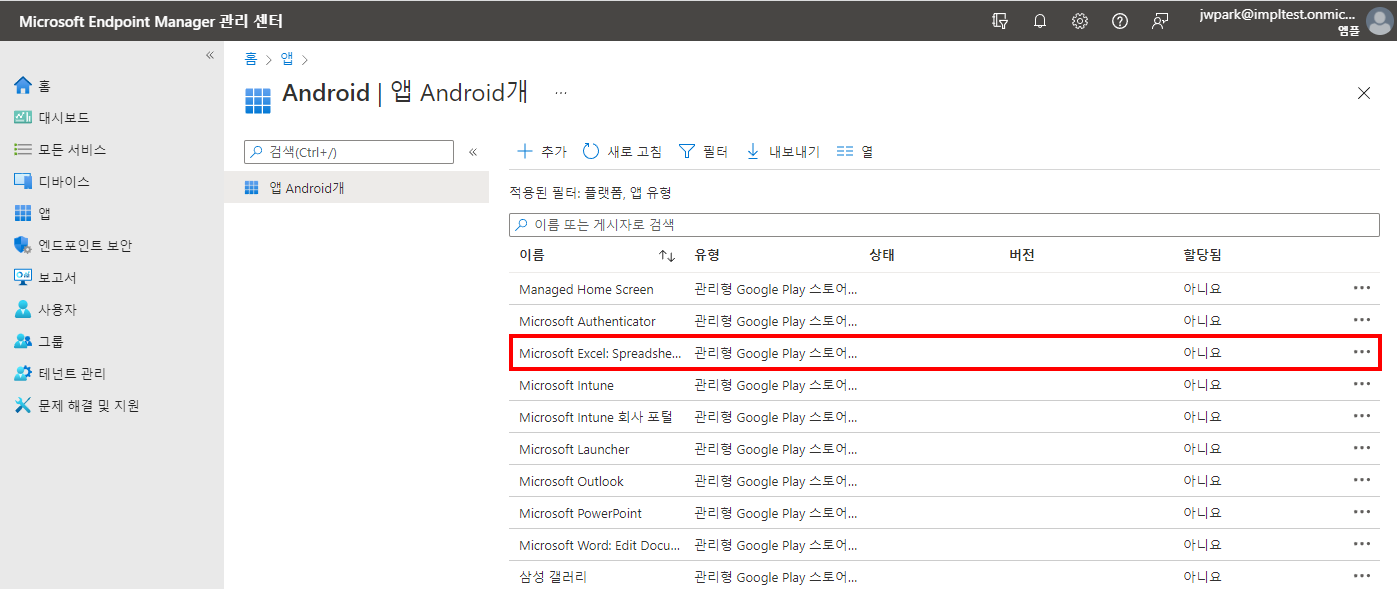The image size is (1397, 589).
Task: Focus the 이름 또는 게시자로 검색 field
Action: point(944,225)
